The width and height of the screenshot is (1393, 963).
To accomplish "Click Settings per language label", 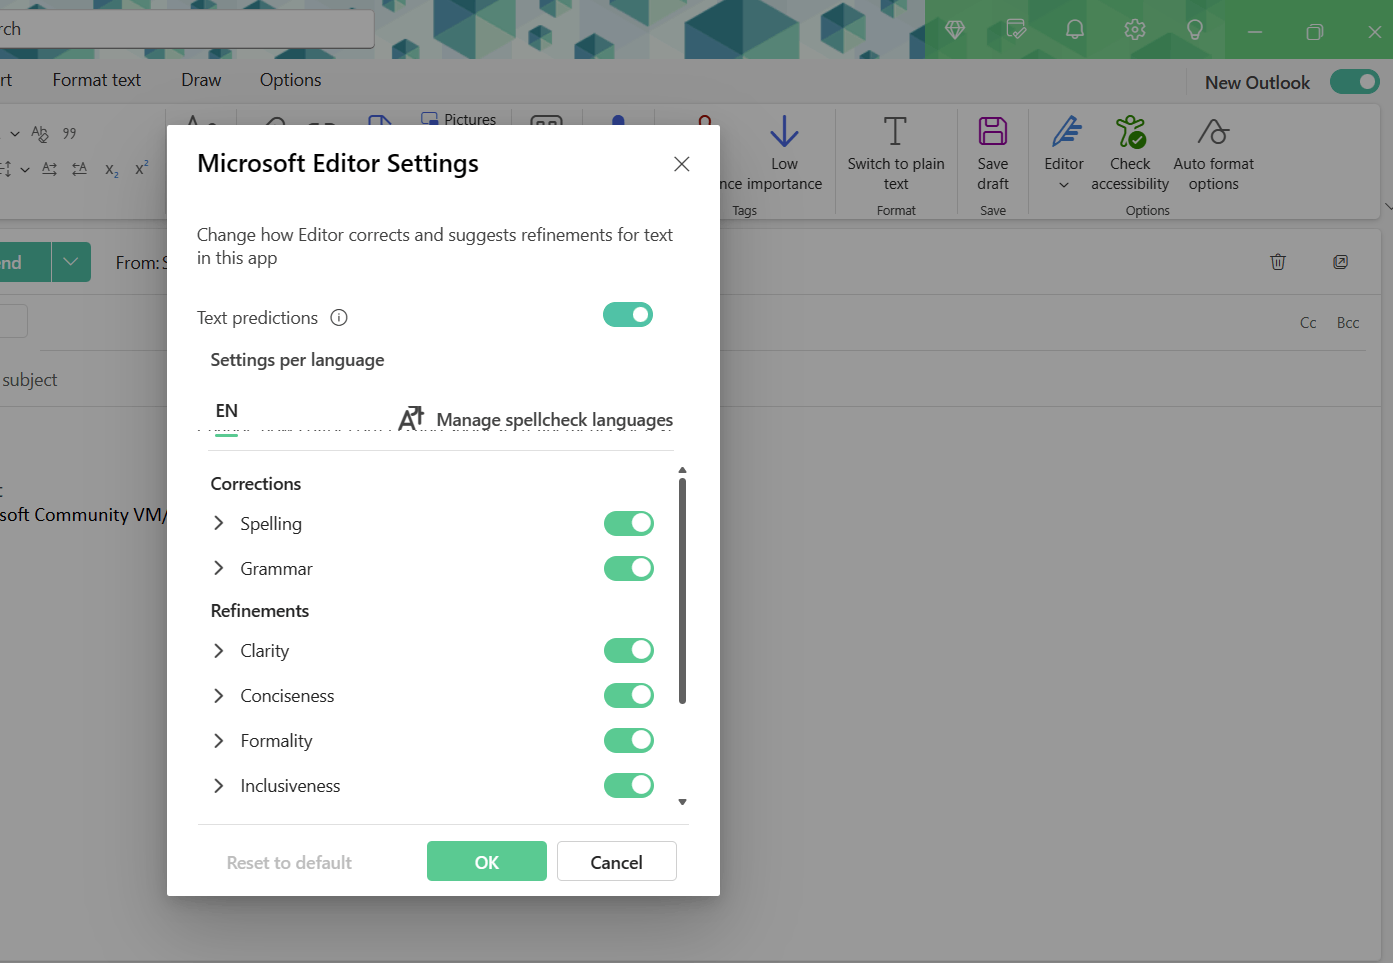I will click(x=297, y=360).
